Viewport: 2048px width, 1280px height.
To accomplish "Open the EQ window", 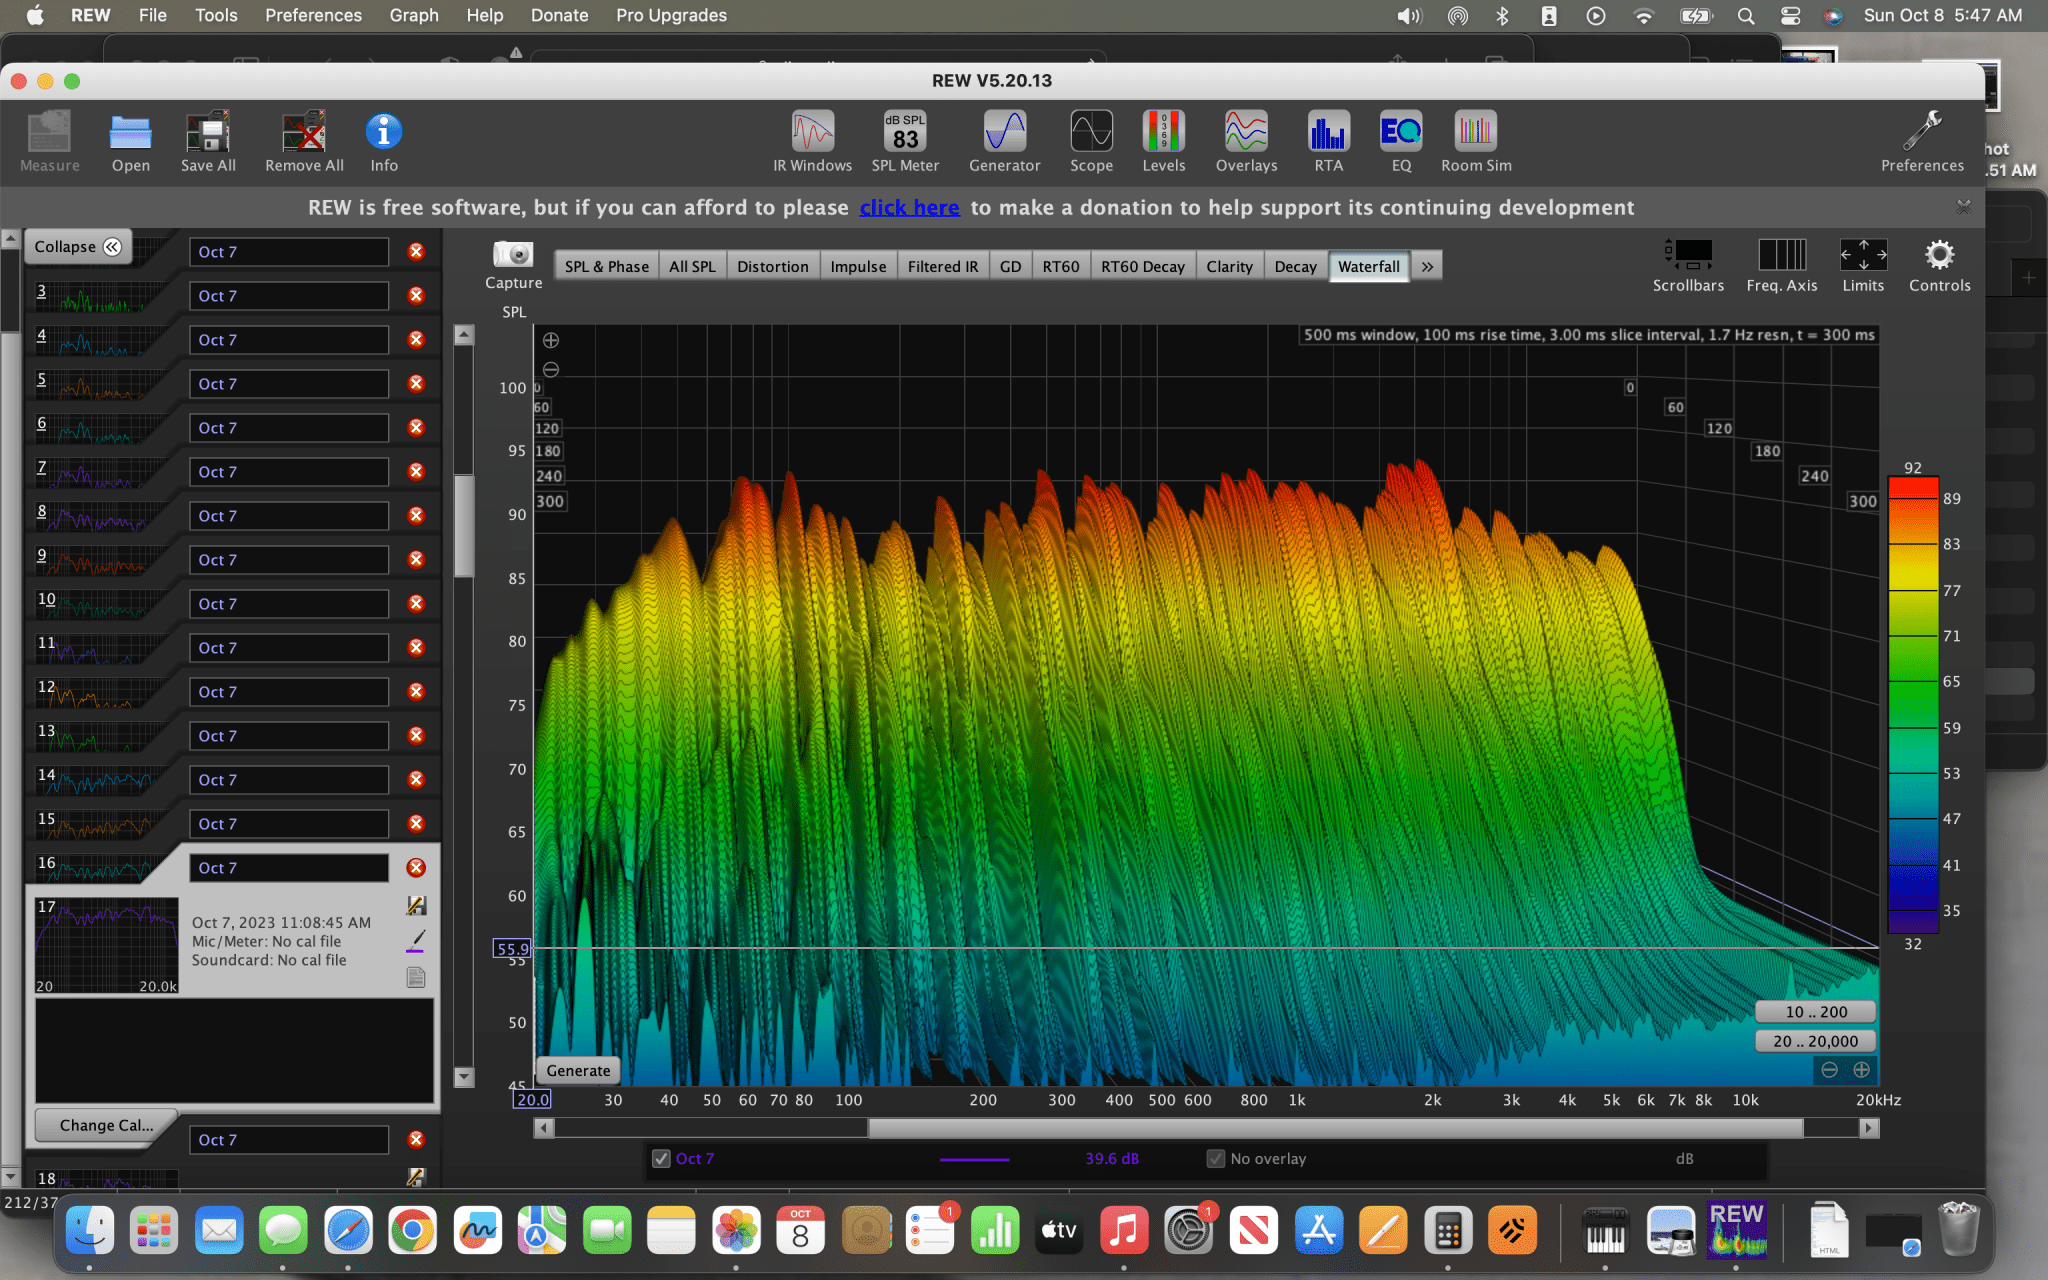I will click(x=1401, y=141).
